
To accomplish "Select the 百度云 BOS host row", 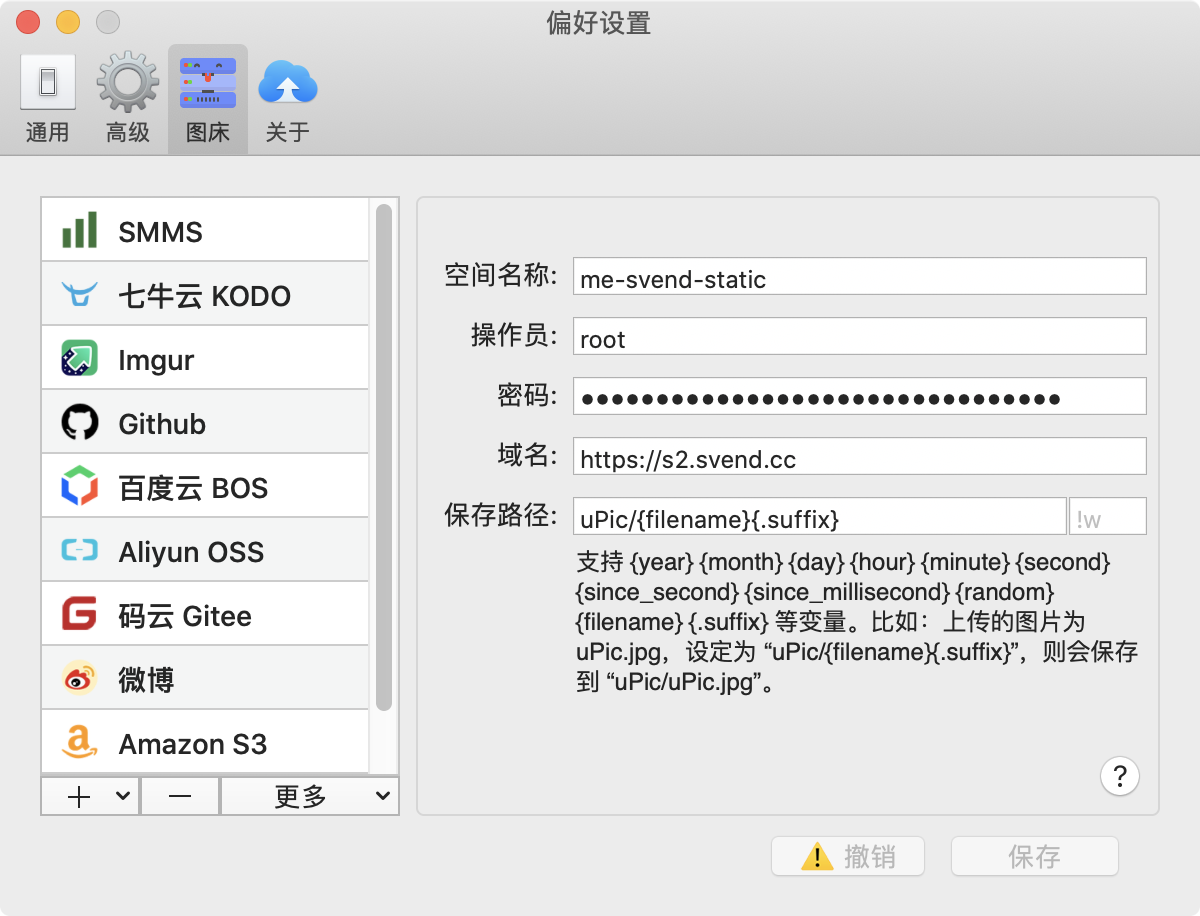I will coord(205,487).
